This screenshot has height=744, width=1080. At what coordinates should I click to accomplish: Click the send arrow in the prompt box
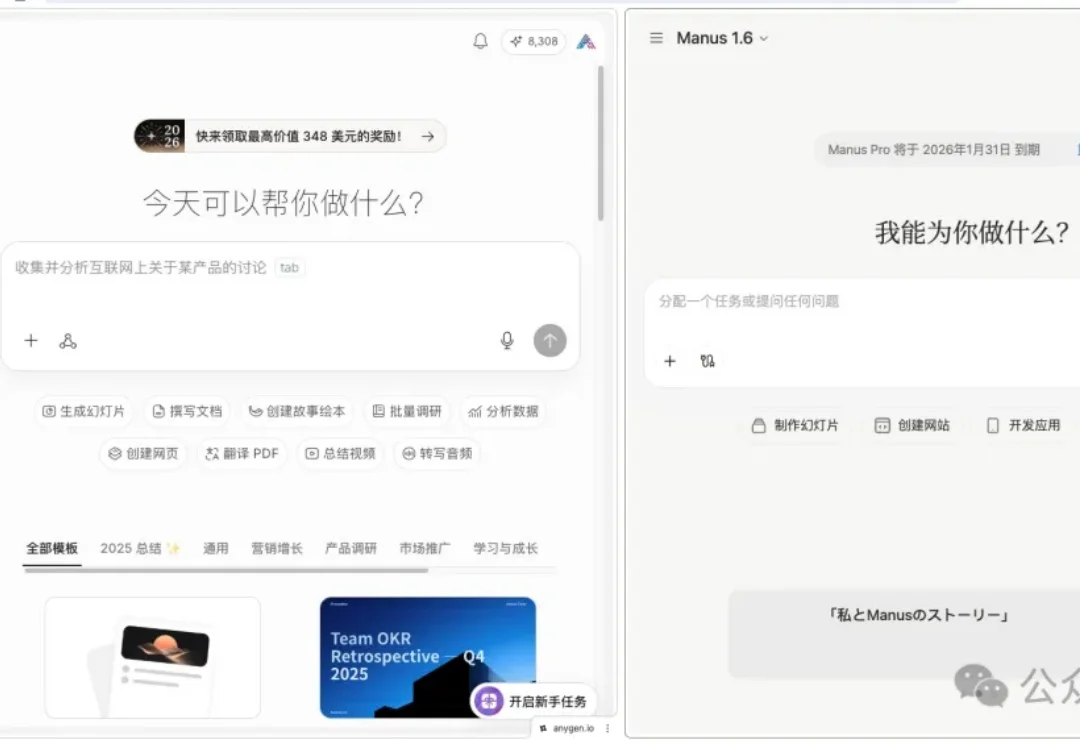coord(550,340)
